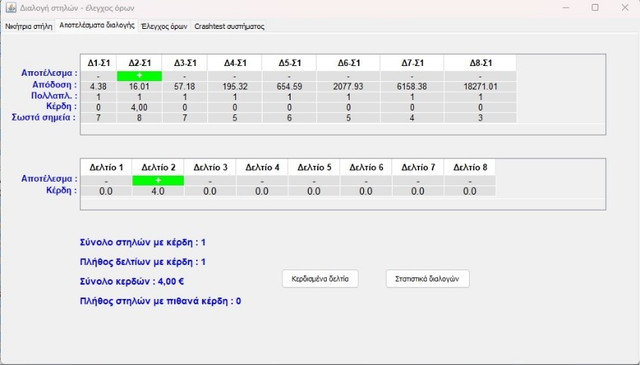
Task: Open the Έλεγχος όρων tab
Action: click(164, 27)
